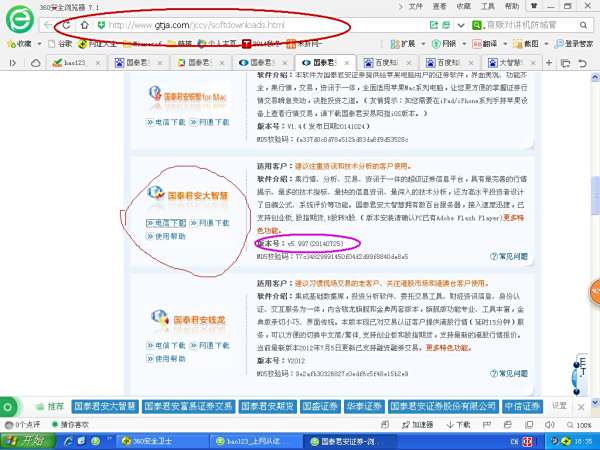Open the 文件 menu
Image resolution: width=600 pixels, height=450 pixels.
coord(416,6)
